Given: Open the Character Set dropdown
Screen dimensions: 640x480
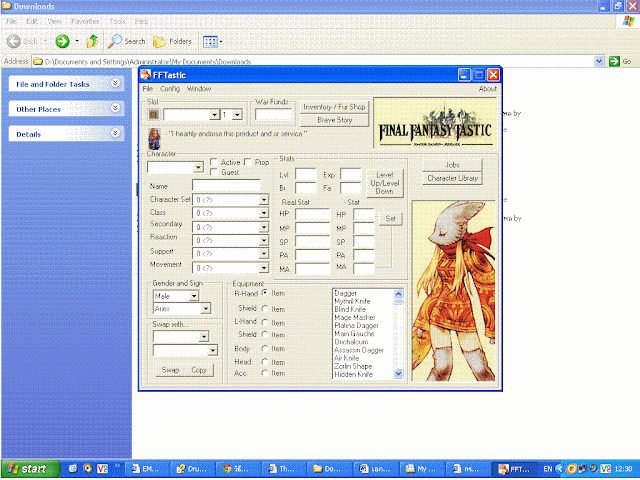Looking at the screenshot, I should (264, 200).
